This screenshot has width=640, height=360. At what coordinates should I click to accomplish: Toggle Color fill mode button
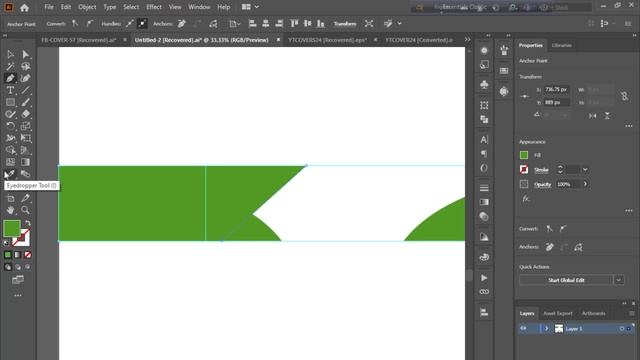[8, 255]
